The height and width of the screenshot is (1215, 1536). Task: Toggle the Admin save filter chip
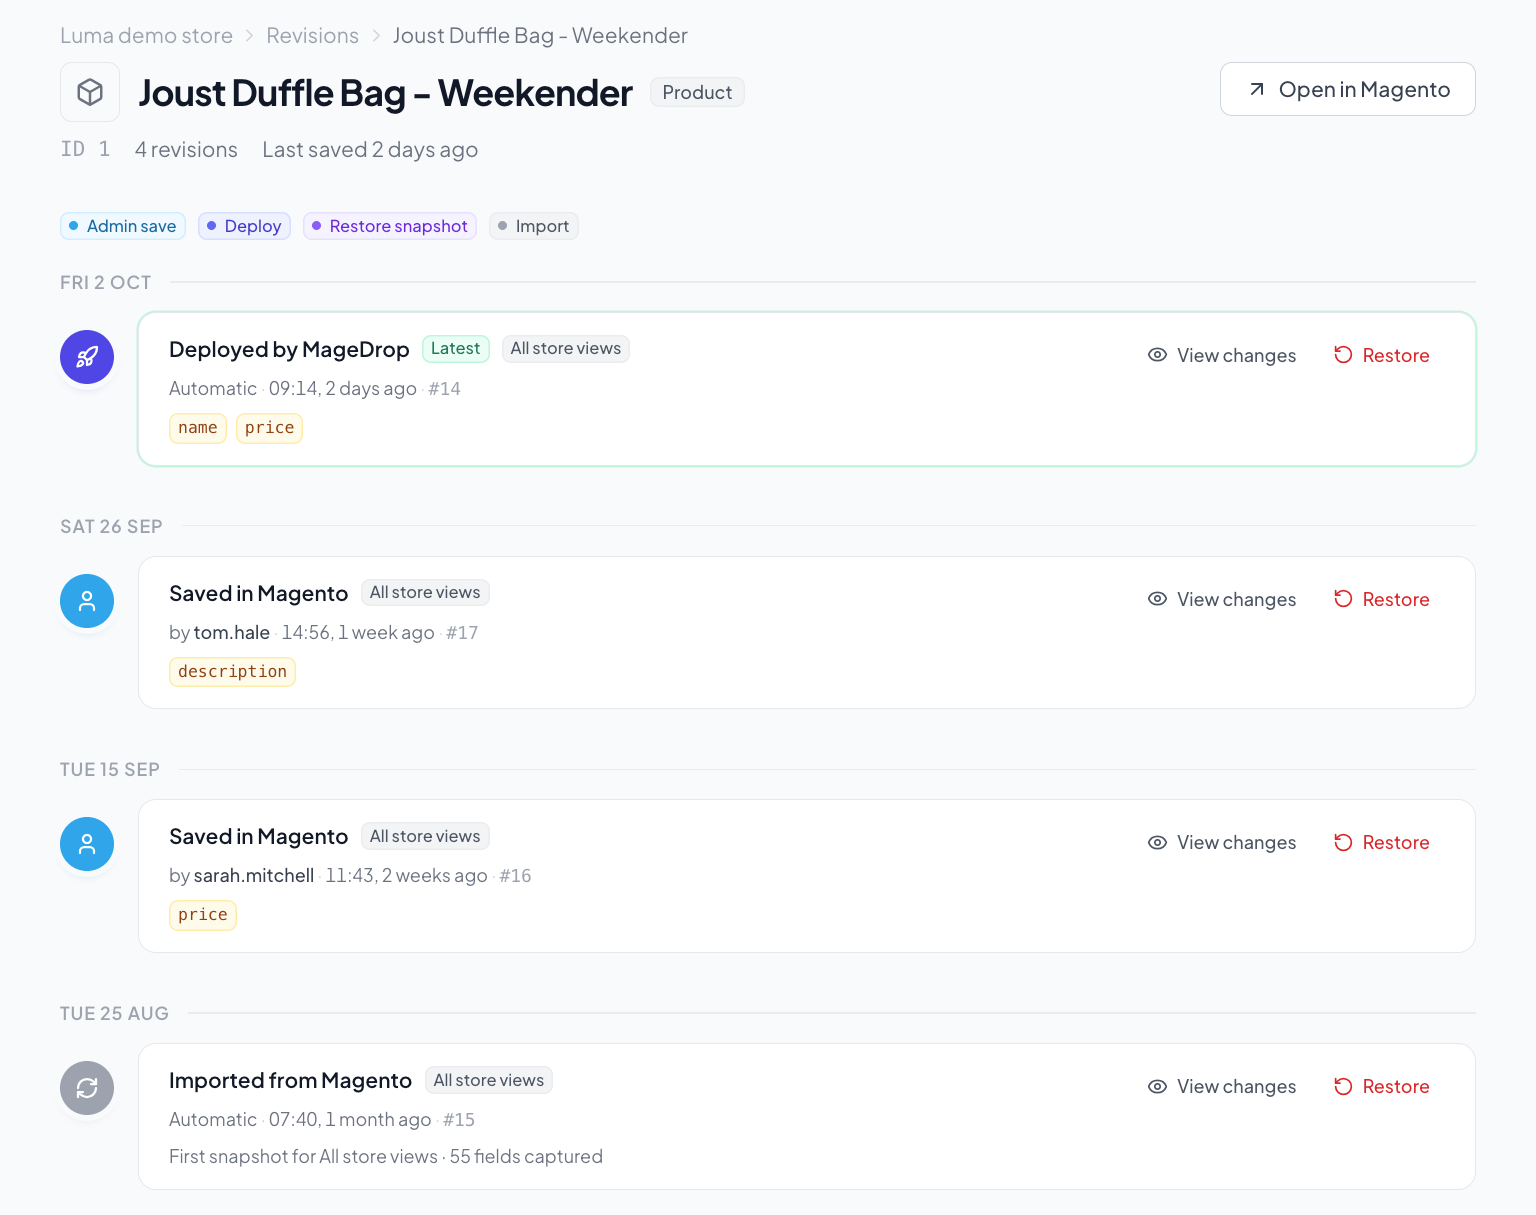[x=123, y=226]
